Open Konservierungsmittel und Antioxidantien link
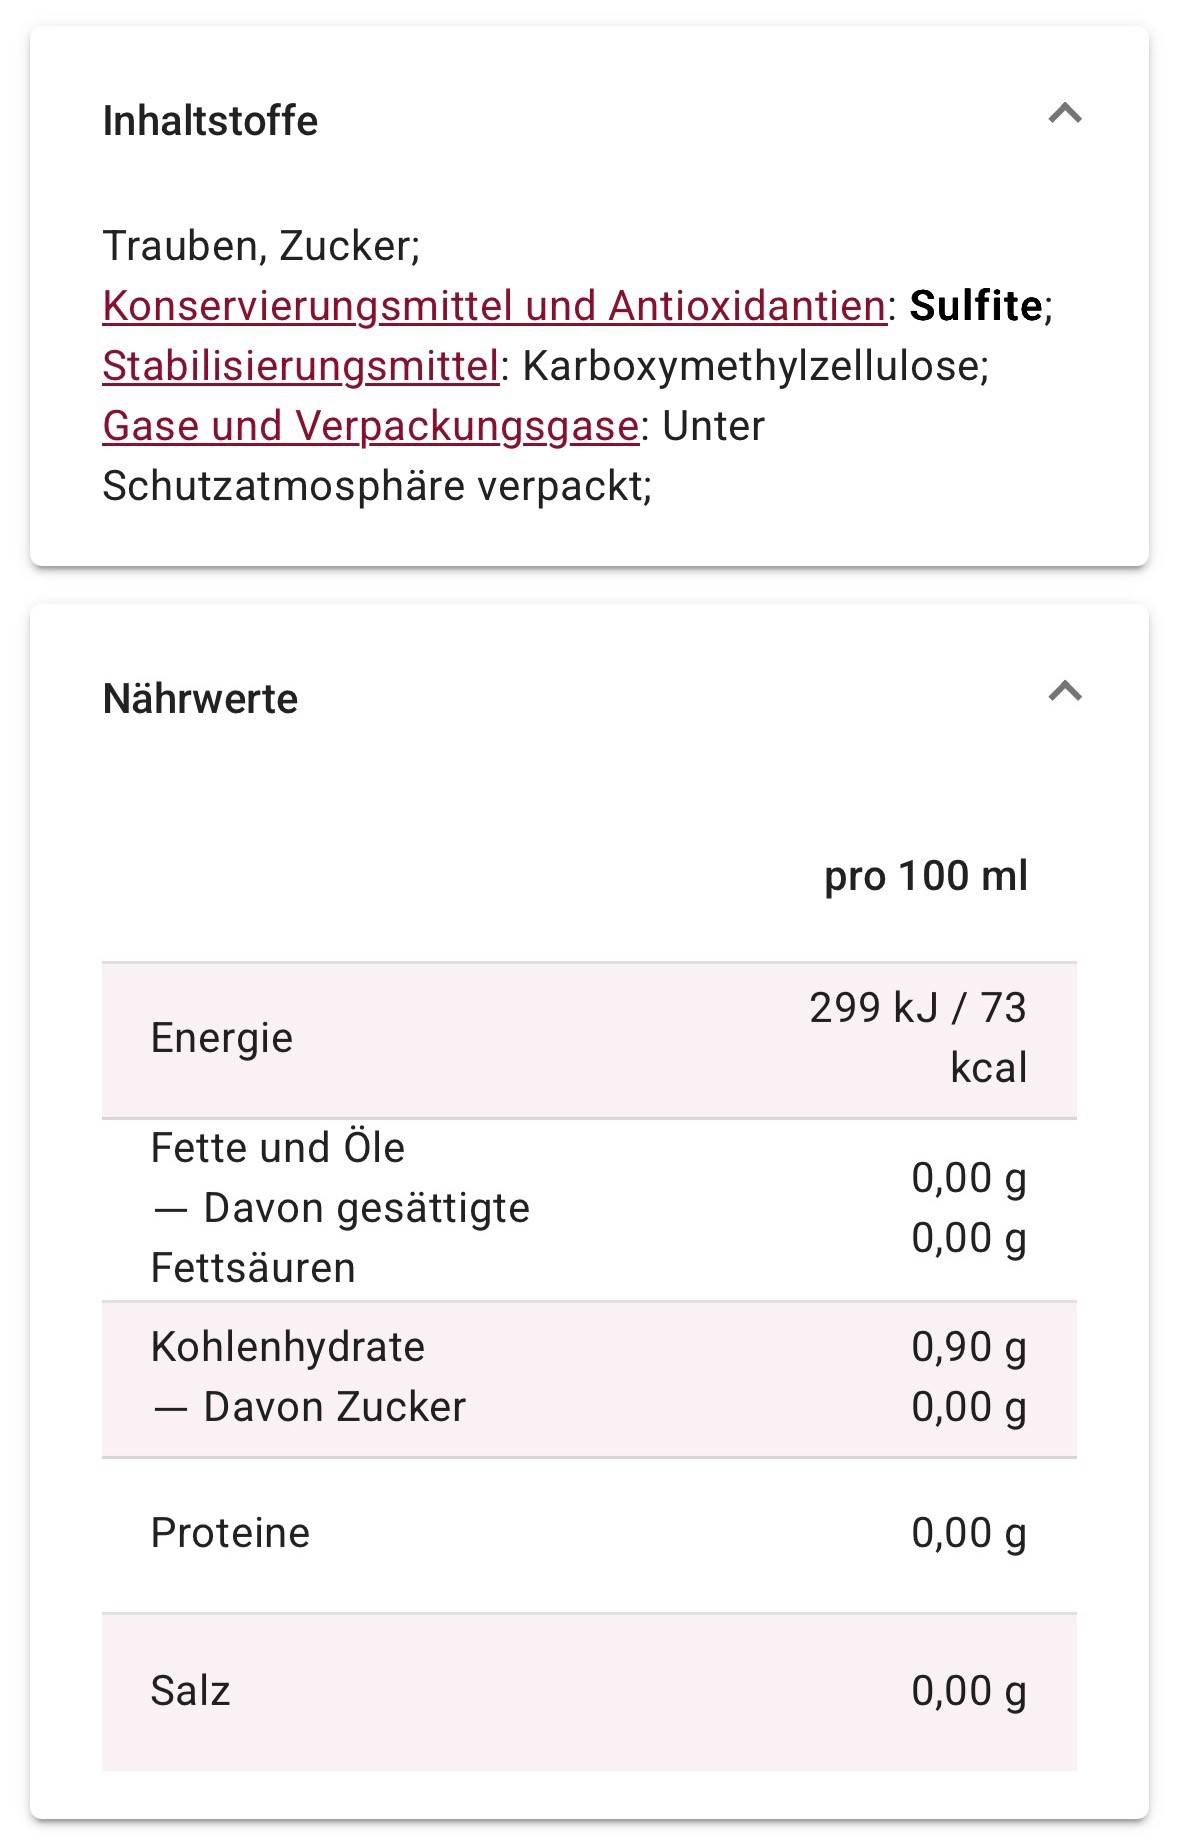 pyautogui.click(x=494, y=306)
